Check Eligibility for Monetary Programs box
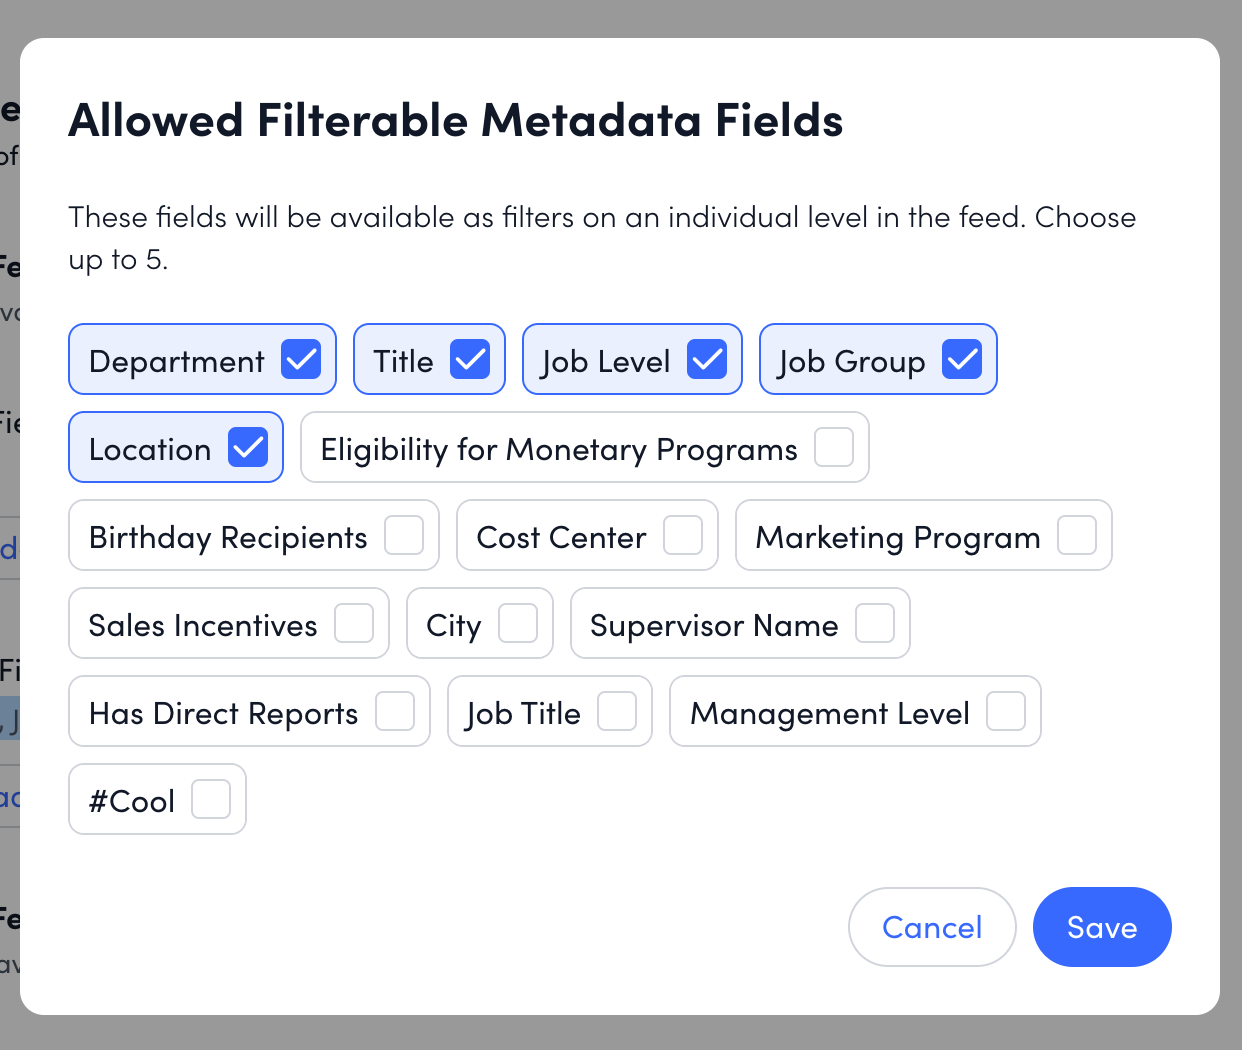The height and width of the screenshot is (1050, 1242). coord(834,447)
